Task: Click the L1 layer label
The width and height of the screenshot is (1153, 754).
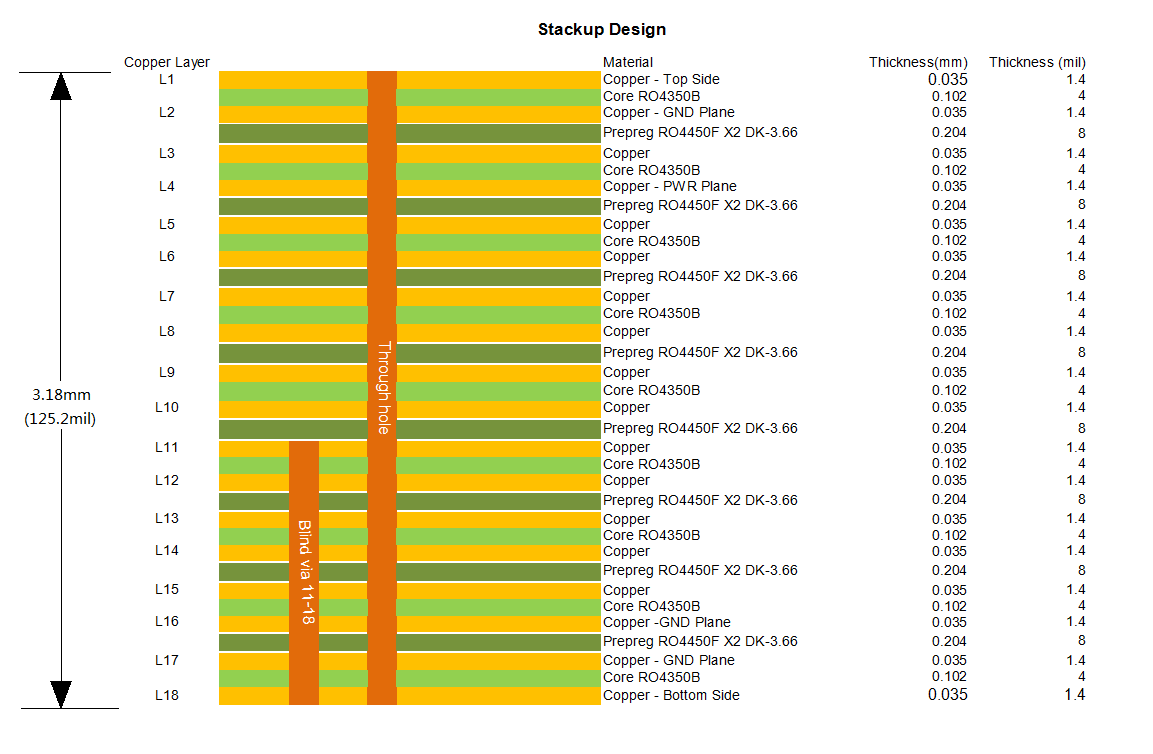Action: 167,79
